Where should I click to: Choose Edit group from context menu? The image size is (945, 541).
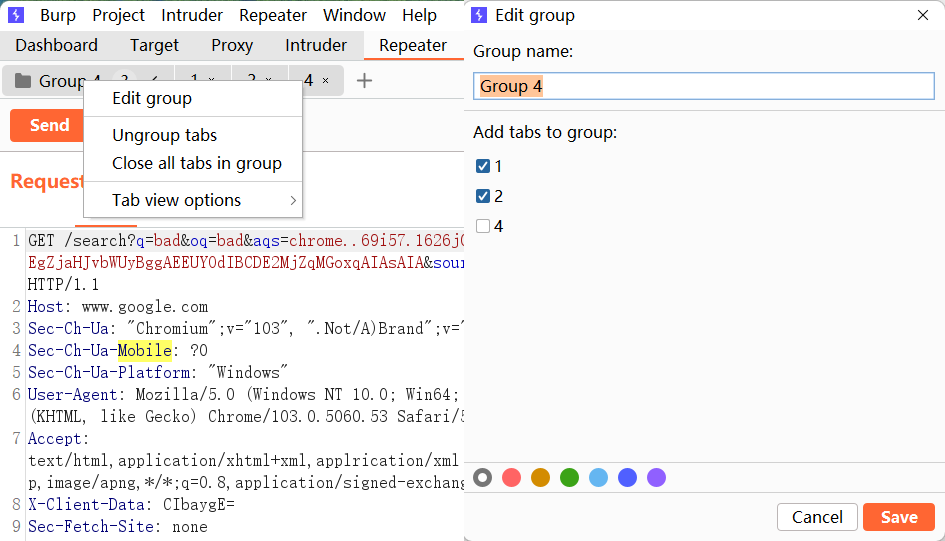[193, 98]
